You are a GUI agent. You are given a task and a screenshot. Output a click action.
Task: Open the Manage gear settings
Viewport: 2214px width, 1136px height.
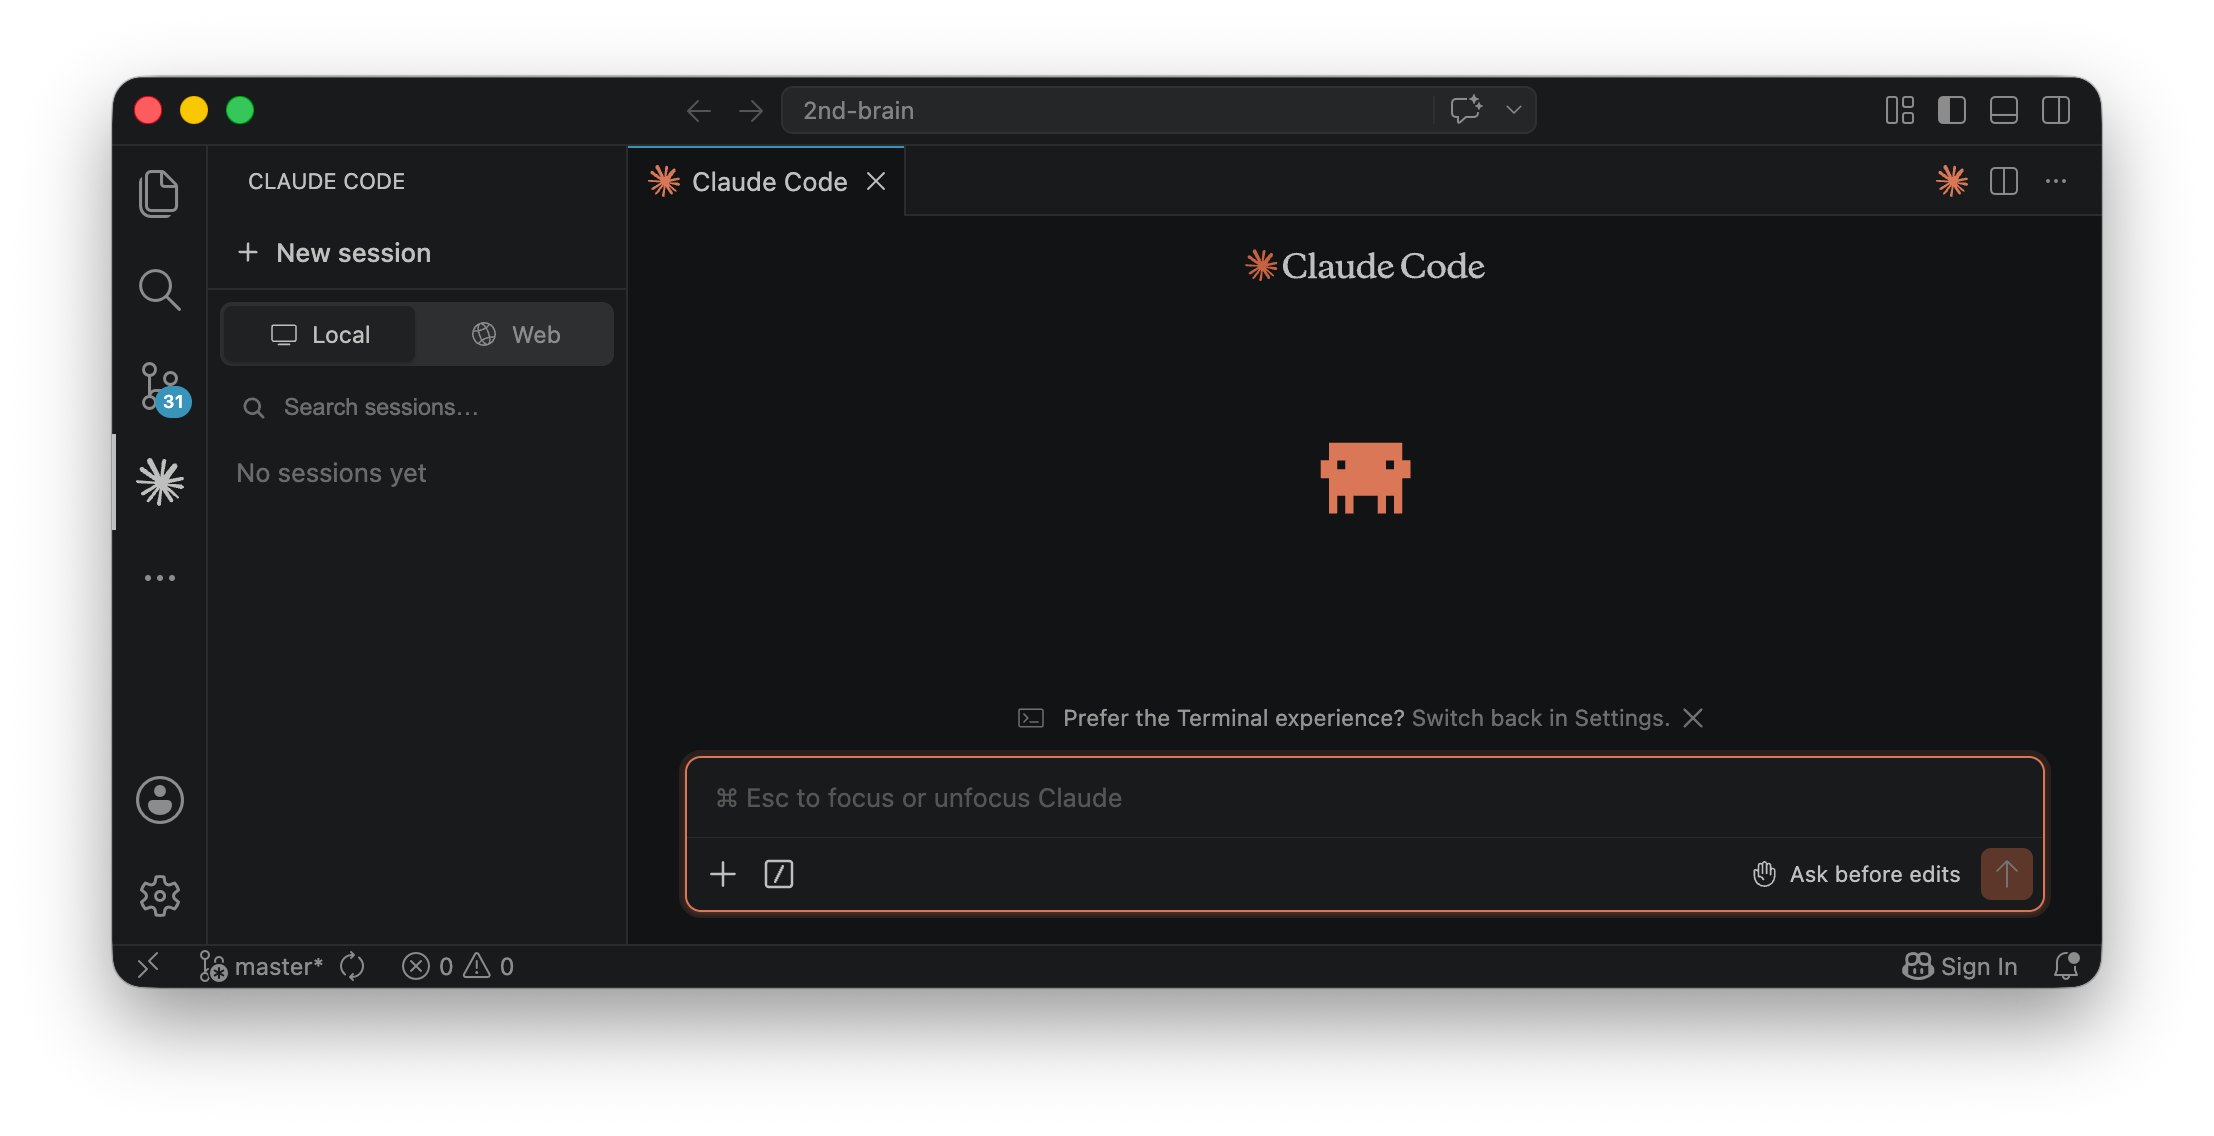(x=160, y=896)
